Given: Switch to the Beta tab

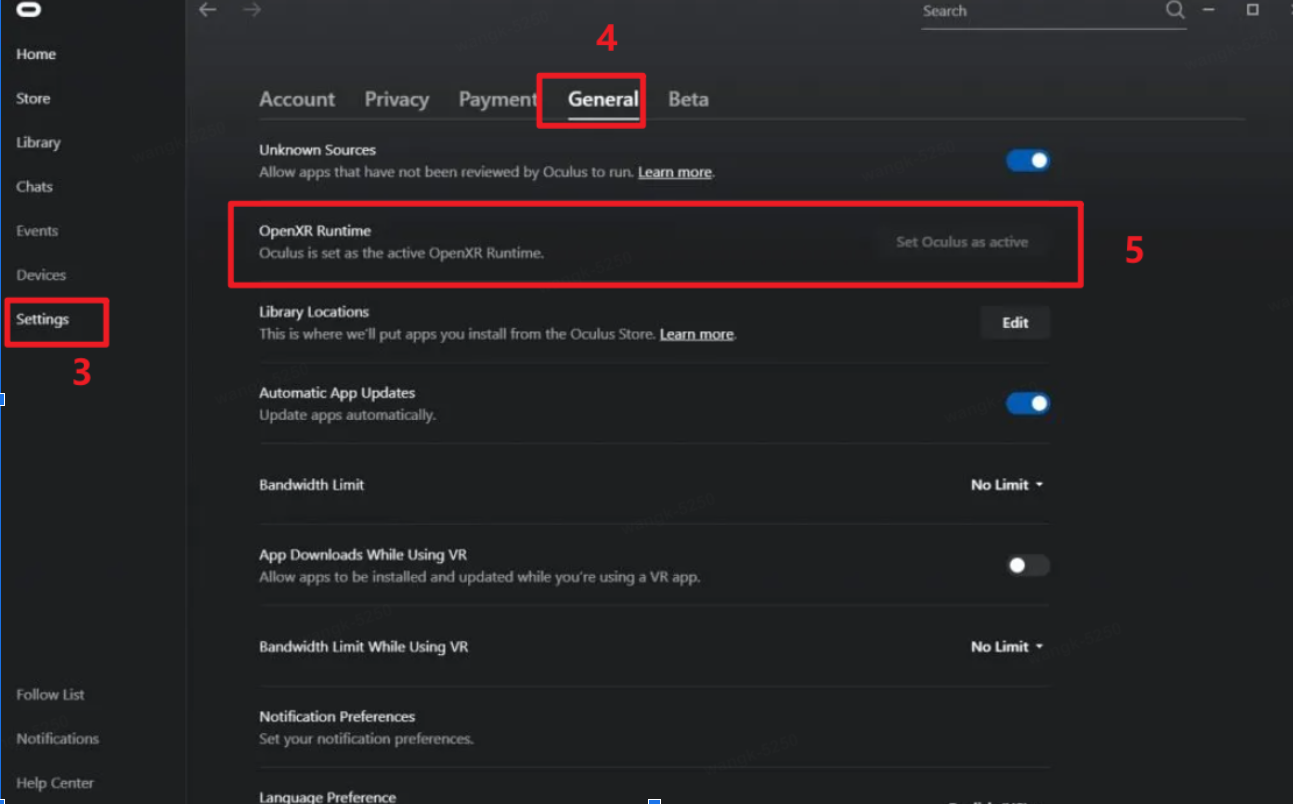Looking at the screenshot, I should [x=688, y=99].
